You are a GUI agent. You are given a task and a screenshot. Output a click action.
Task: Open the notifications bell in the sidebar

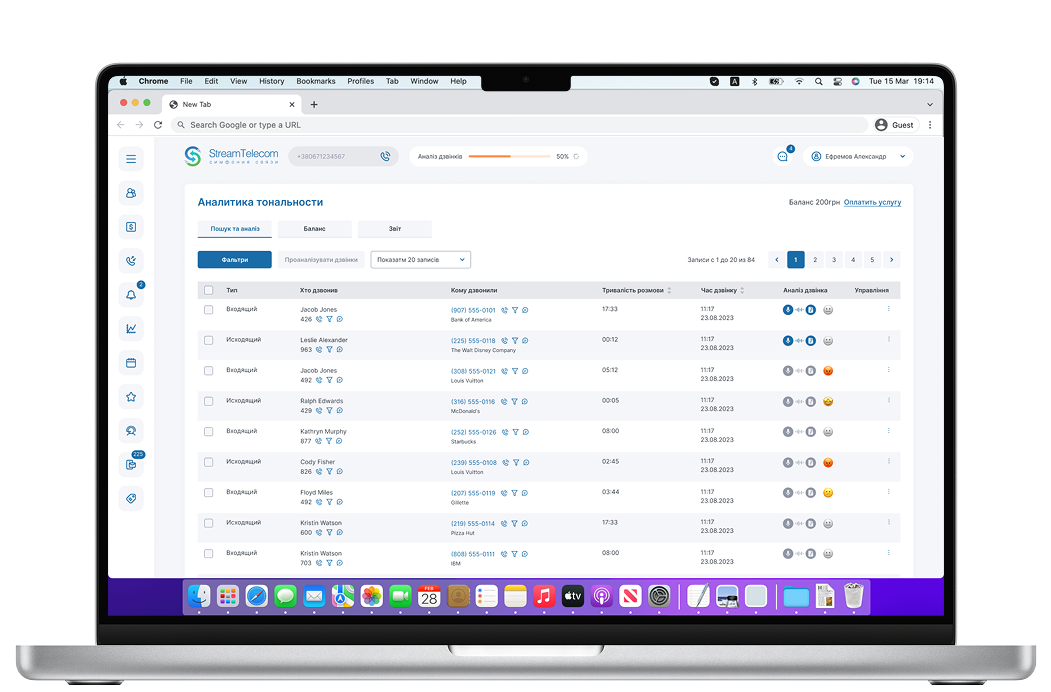pyautogui.click(x=131, y=295)
